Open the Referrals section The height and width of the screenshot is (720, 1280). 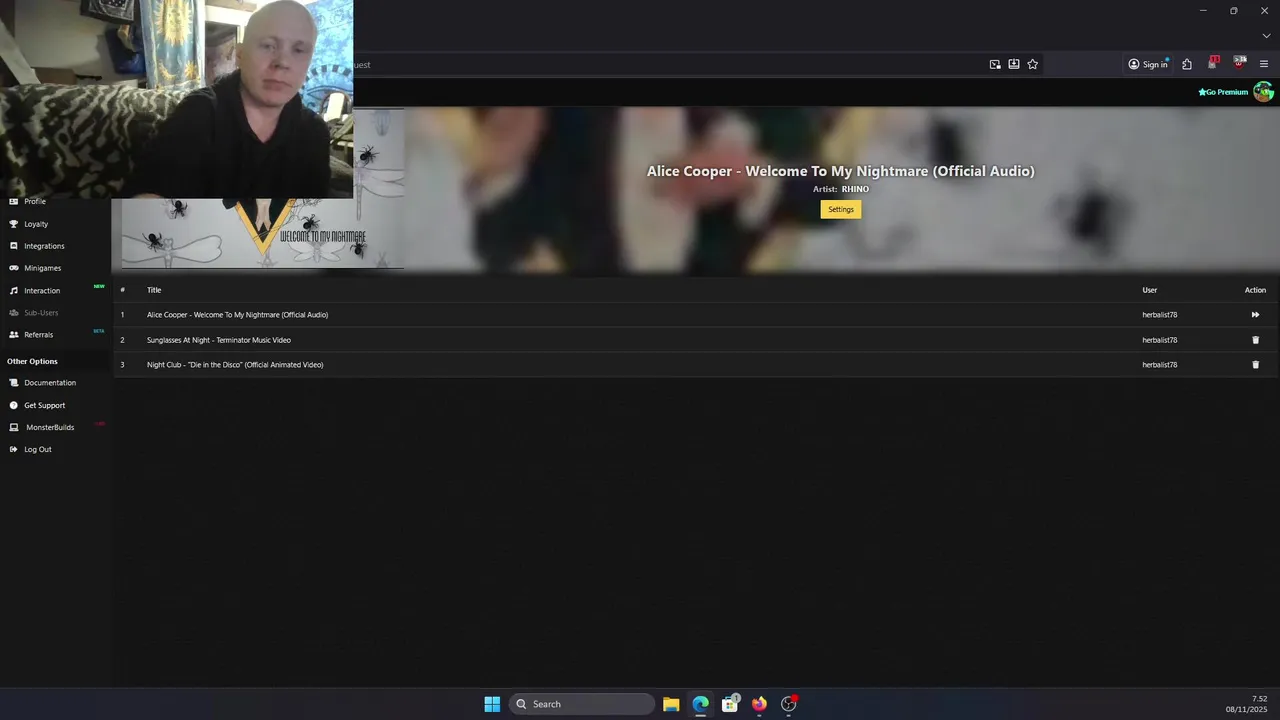pyautogui.click(x=39, y=335)
